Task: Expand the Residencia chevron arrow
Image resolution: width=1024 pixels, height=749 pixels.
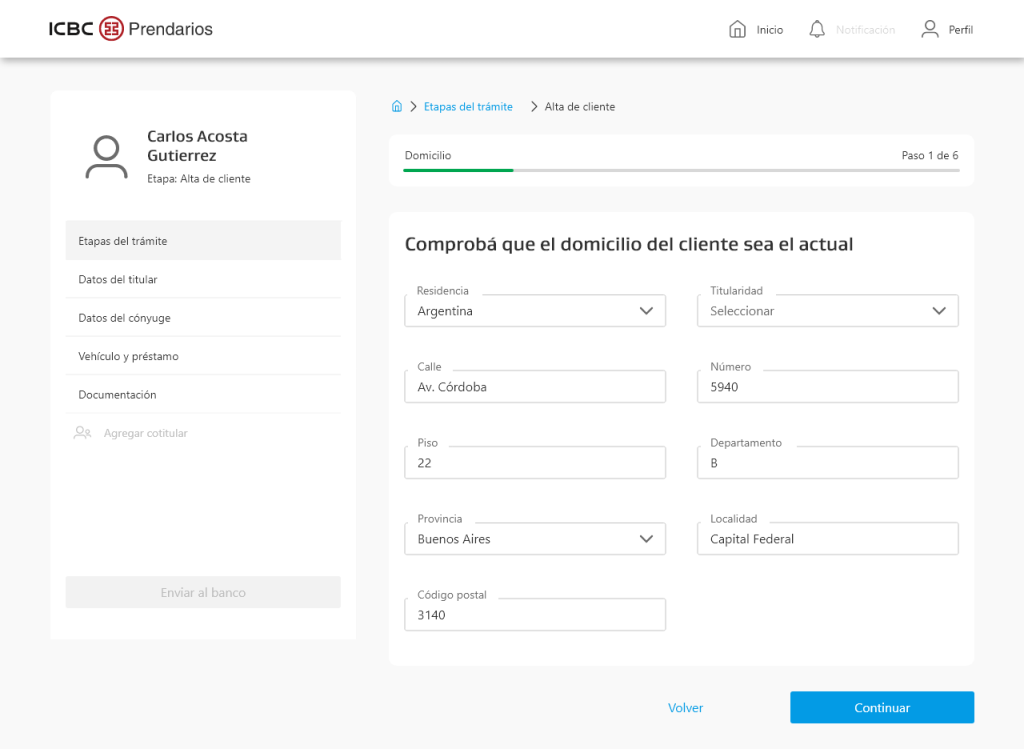Action: point(646,311)
